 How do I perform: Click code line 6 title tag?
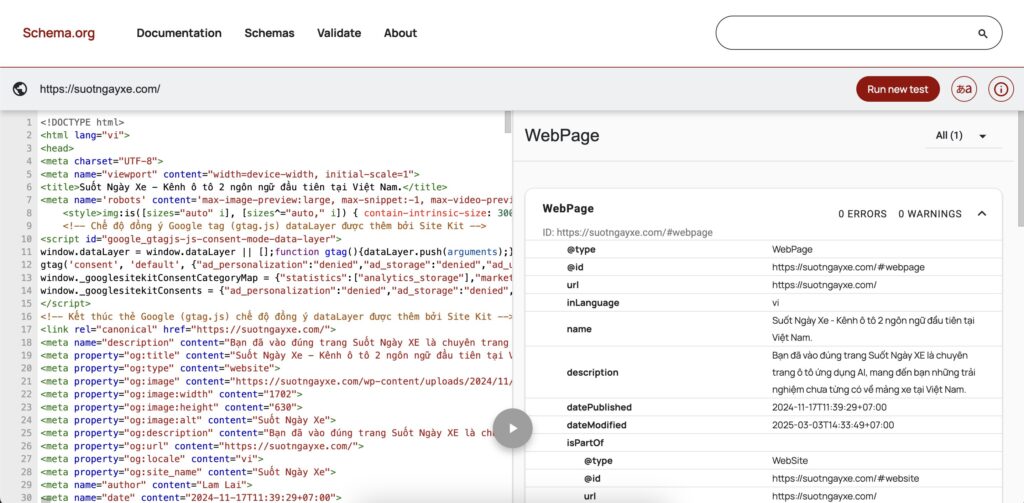click(x=244, y=187)
